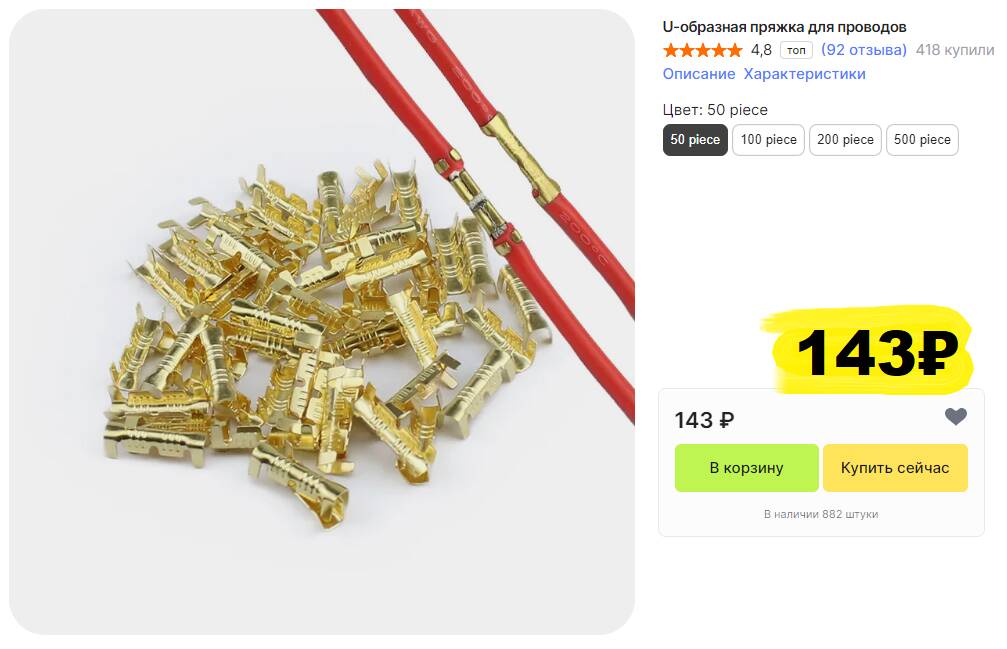Click the 'топ' badge next to rating
Image resolution: width=1007 pixels, height=649 pixels.
pyautogui.click(x=796, y=50)
